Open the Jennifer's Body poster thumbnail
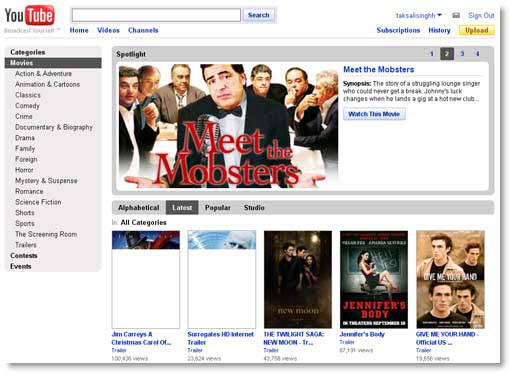 [x=374, y=279]
